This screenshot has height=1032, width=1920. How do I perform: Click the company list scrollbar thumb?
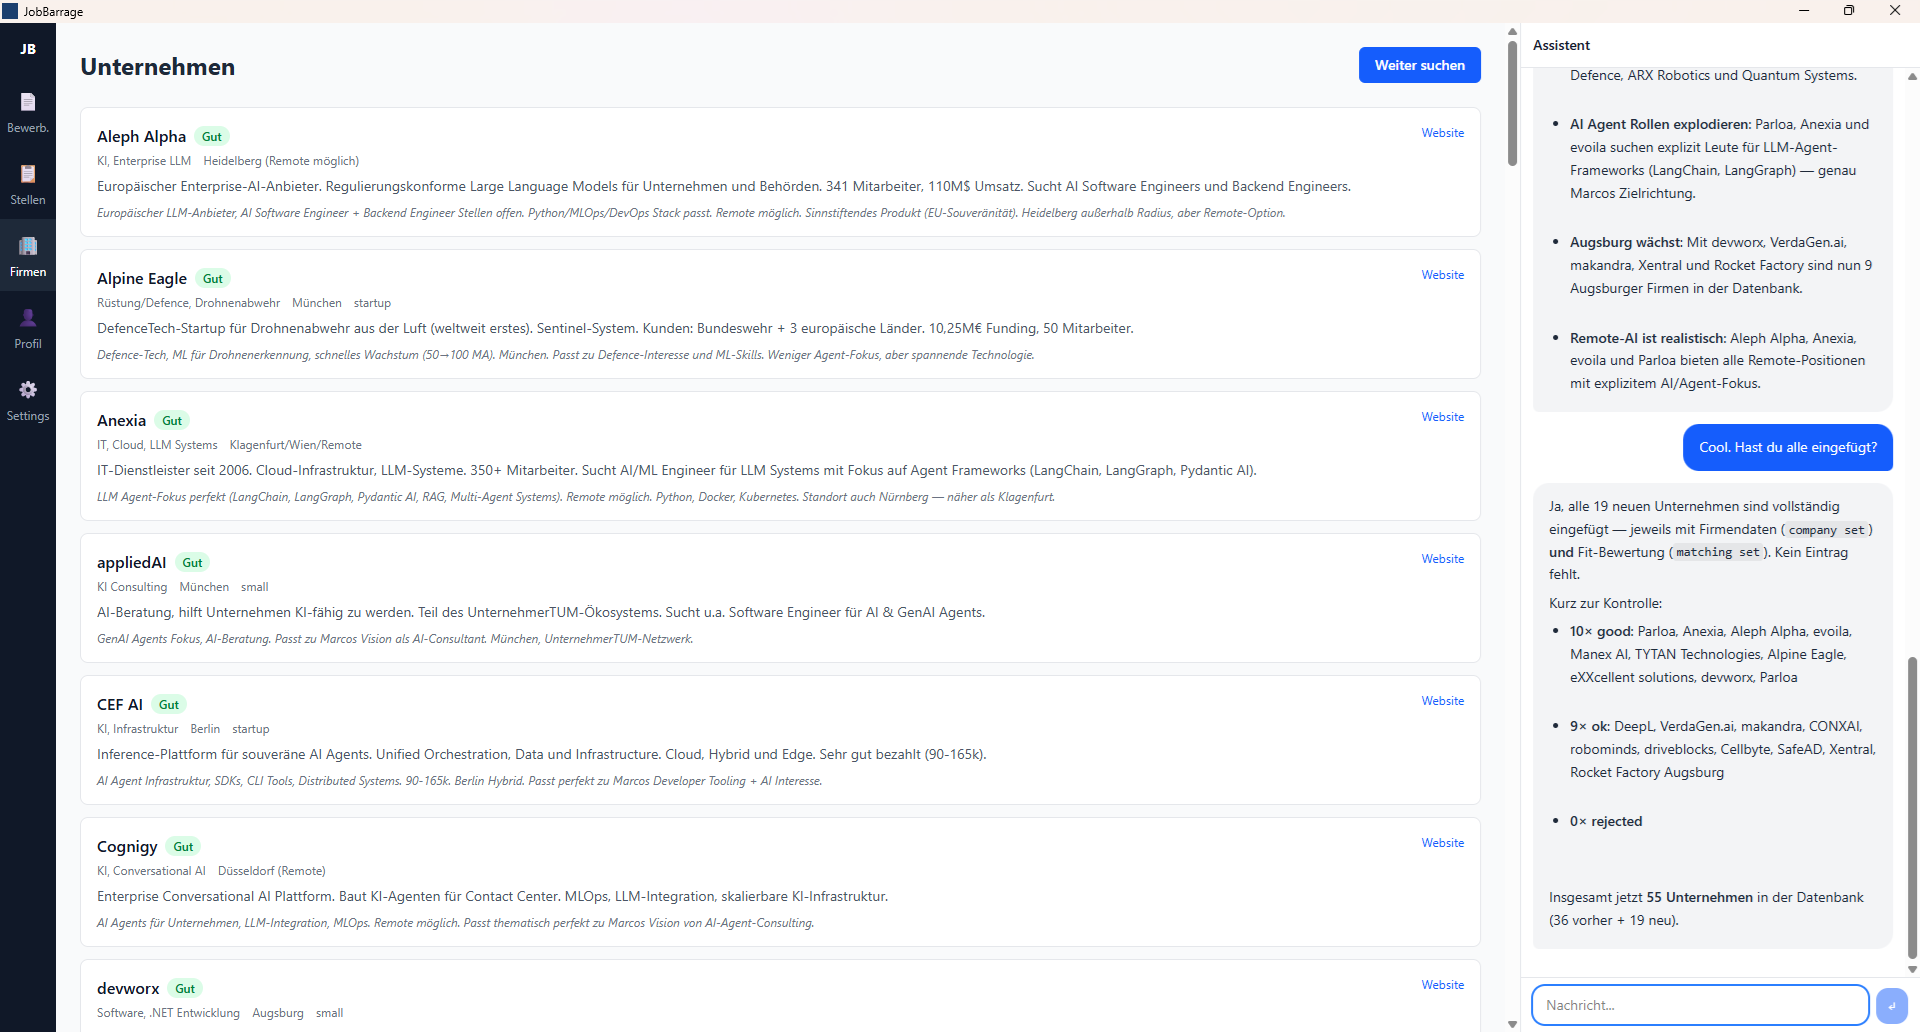1512,103
